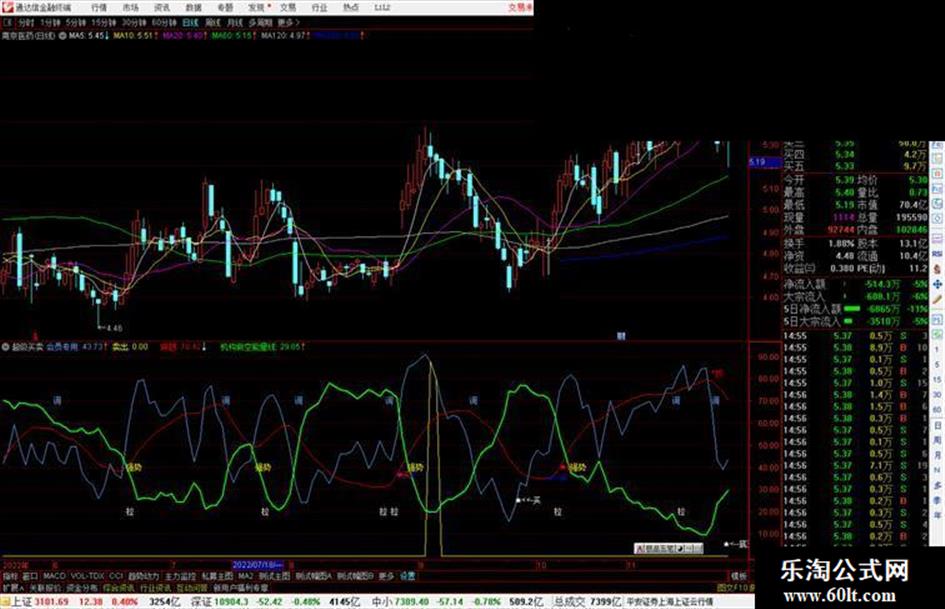Select the 周线 weekly period

pyautogui.click(x=213, y=23)
